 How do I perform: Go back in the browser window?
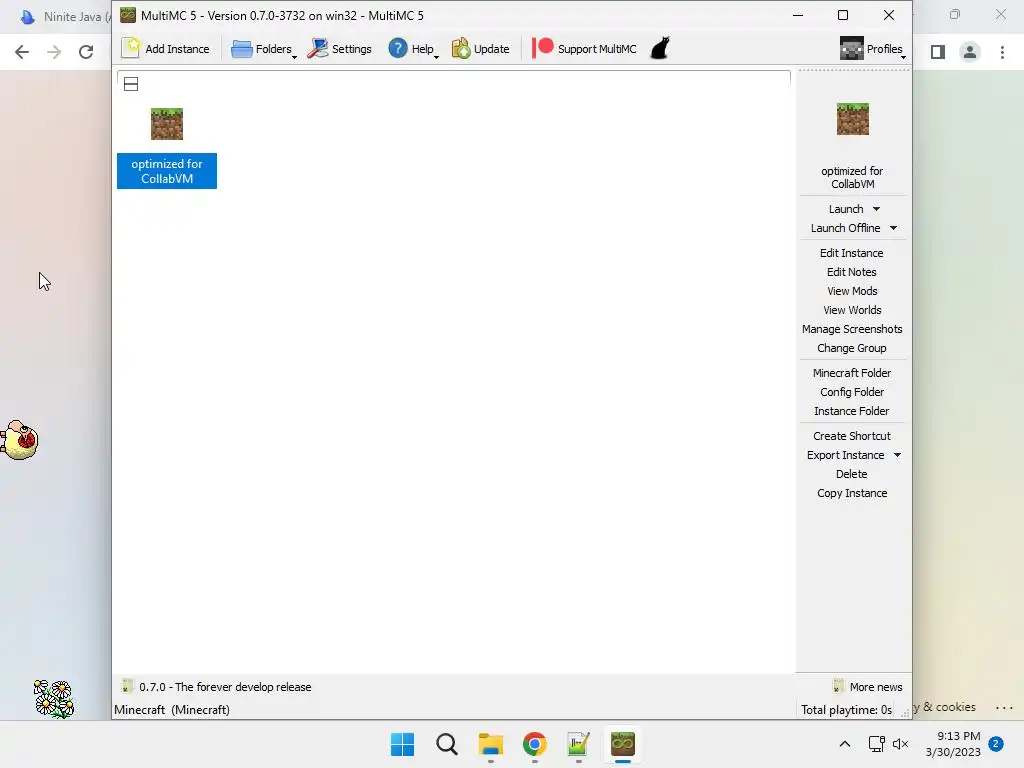pos(22,52)
